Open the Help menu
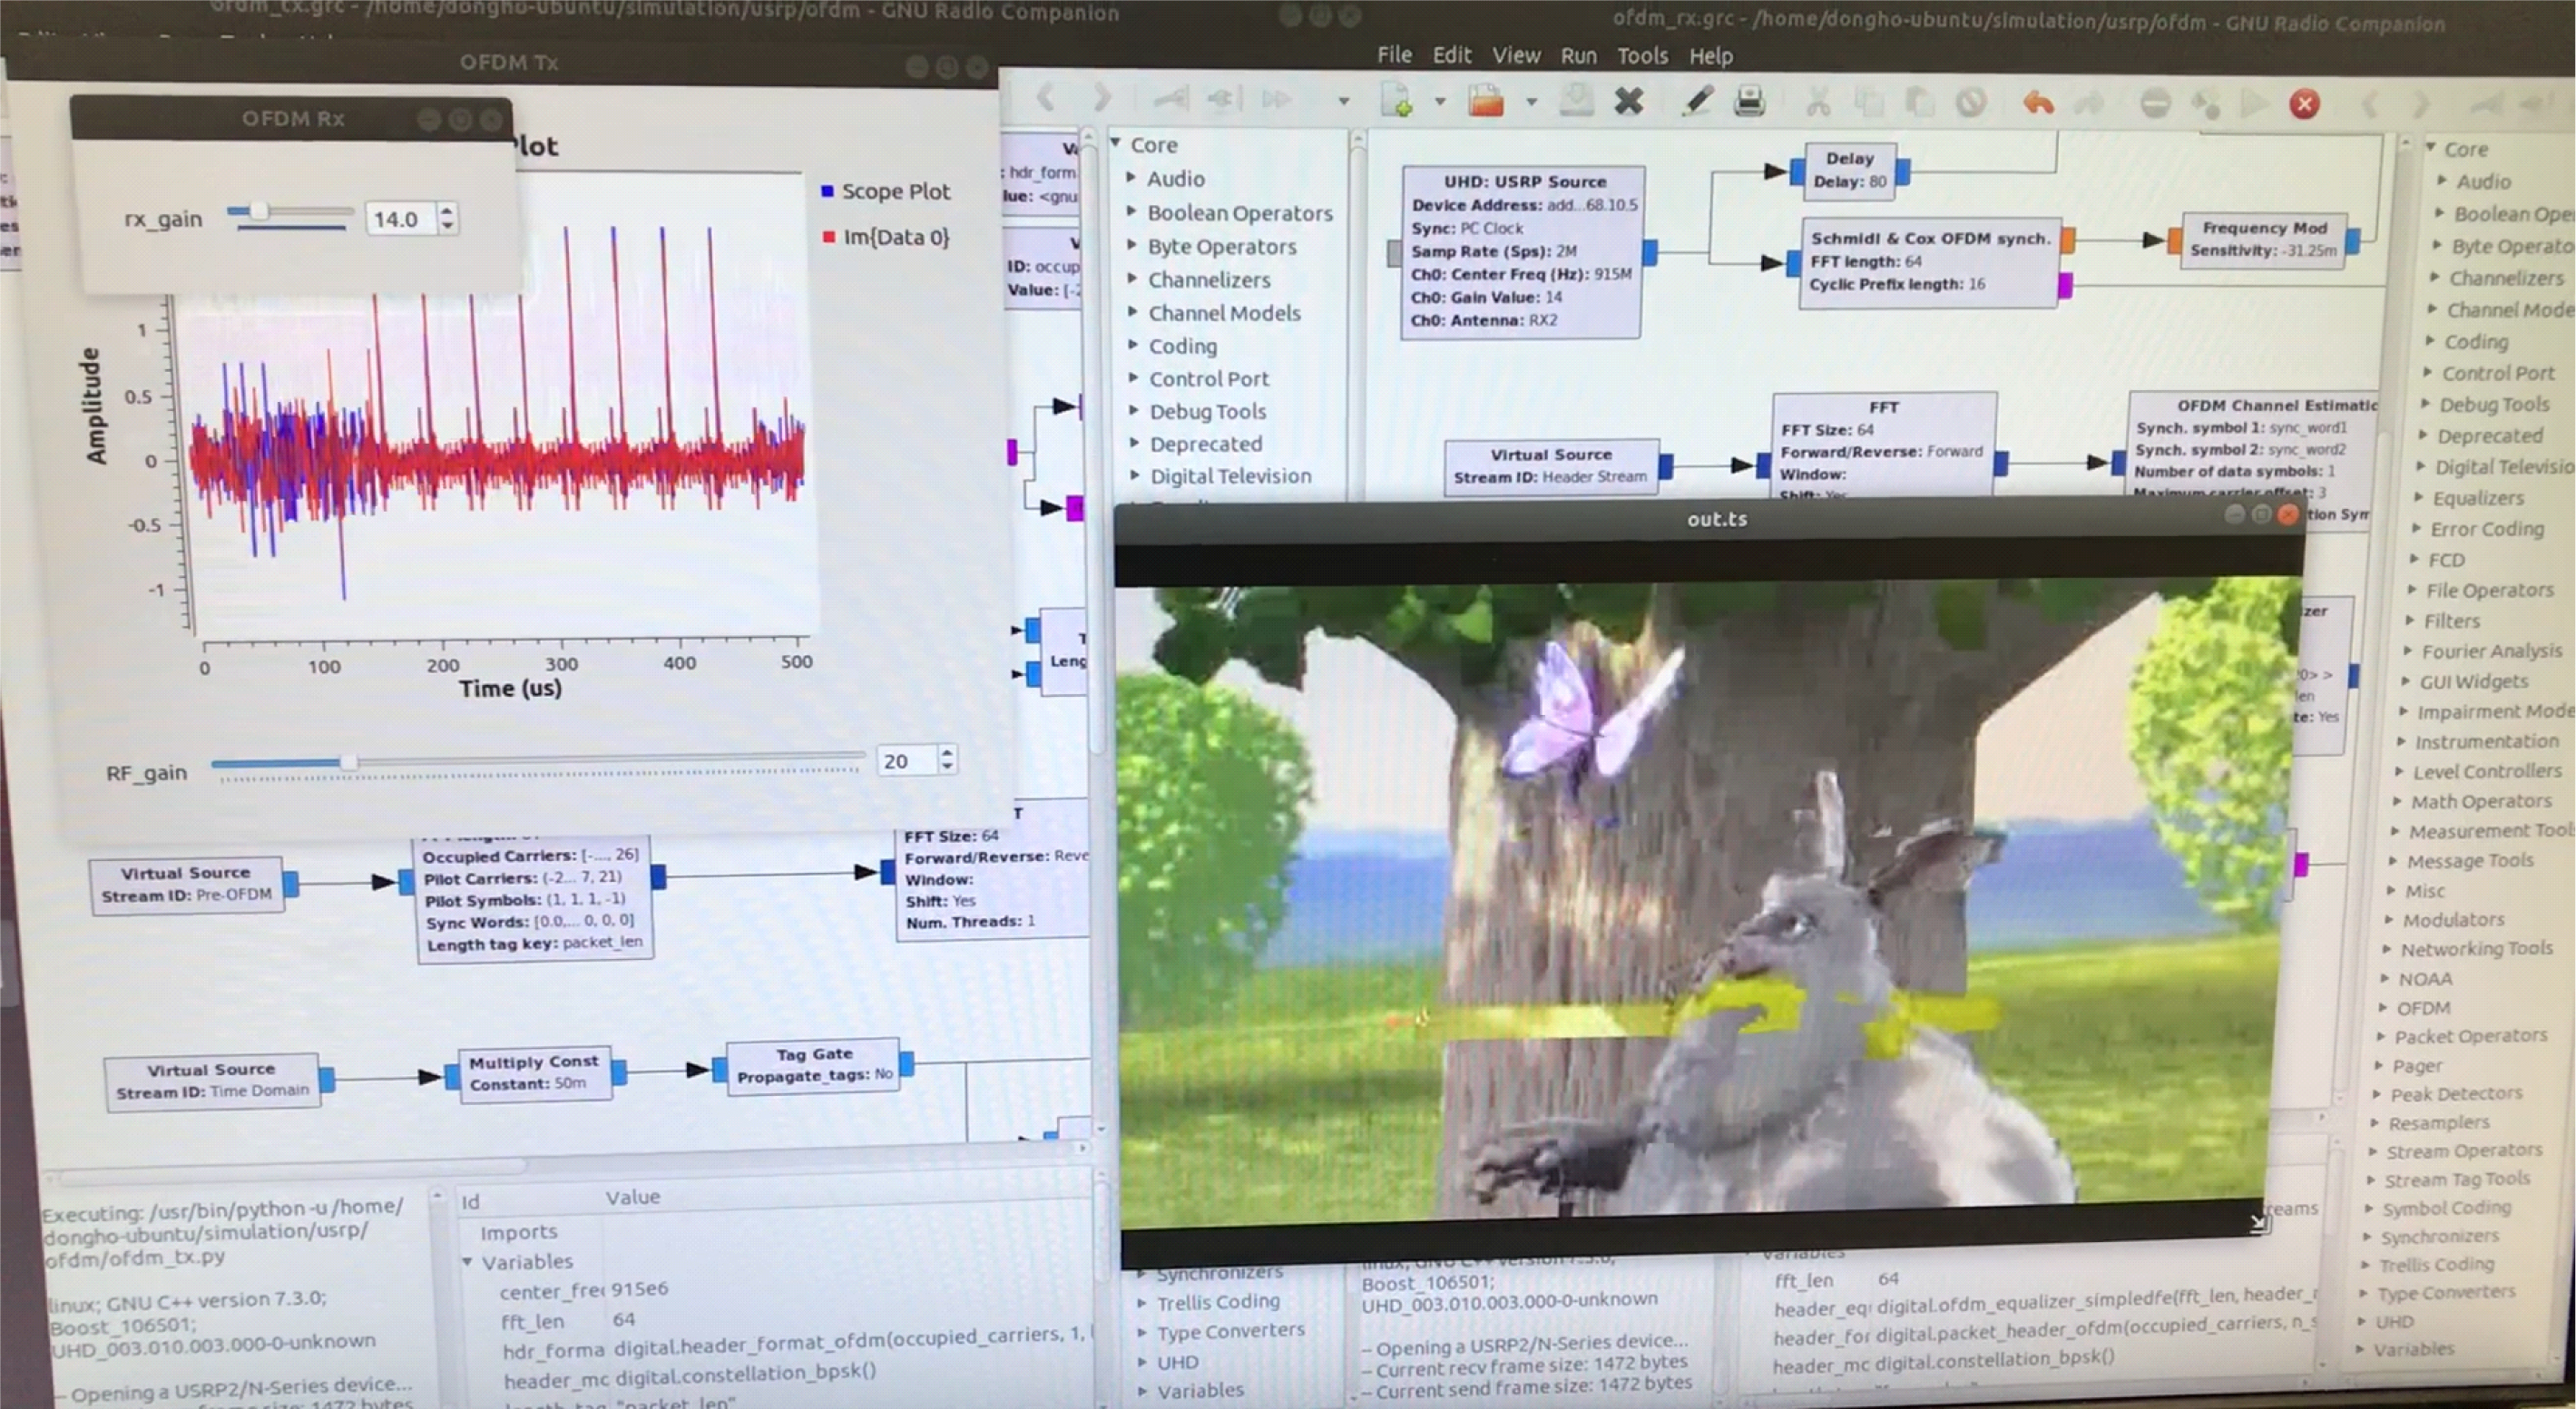The width and height of the screenshot is (2576, 1409). click(1711, 56)
